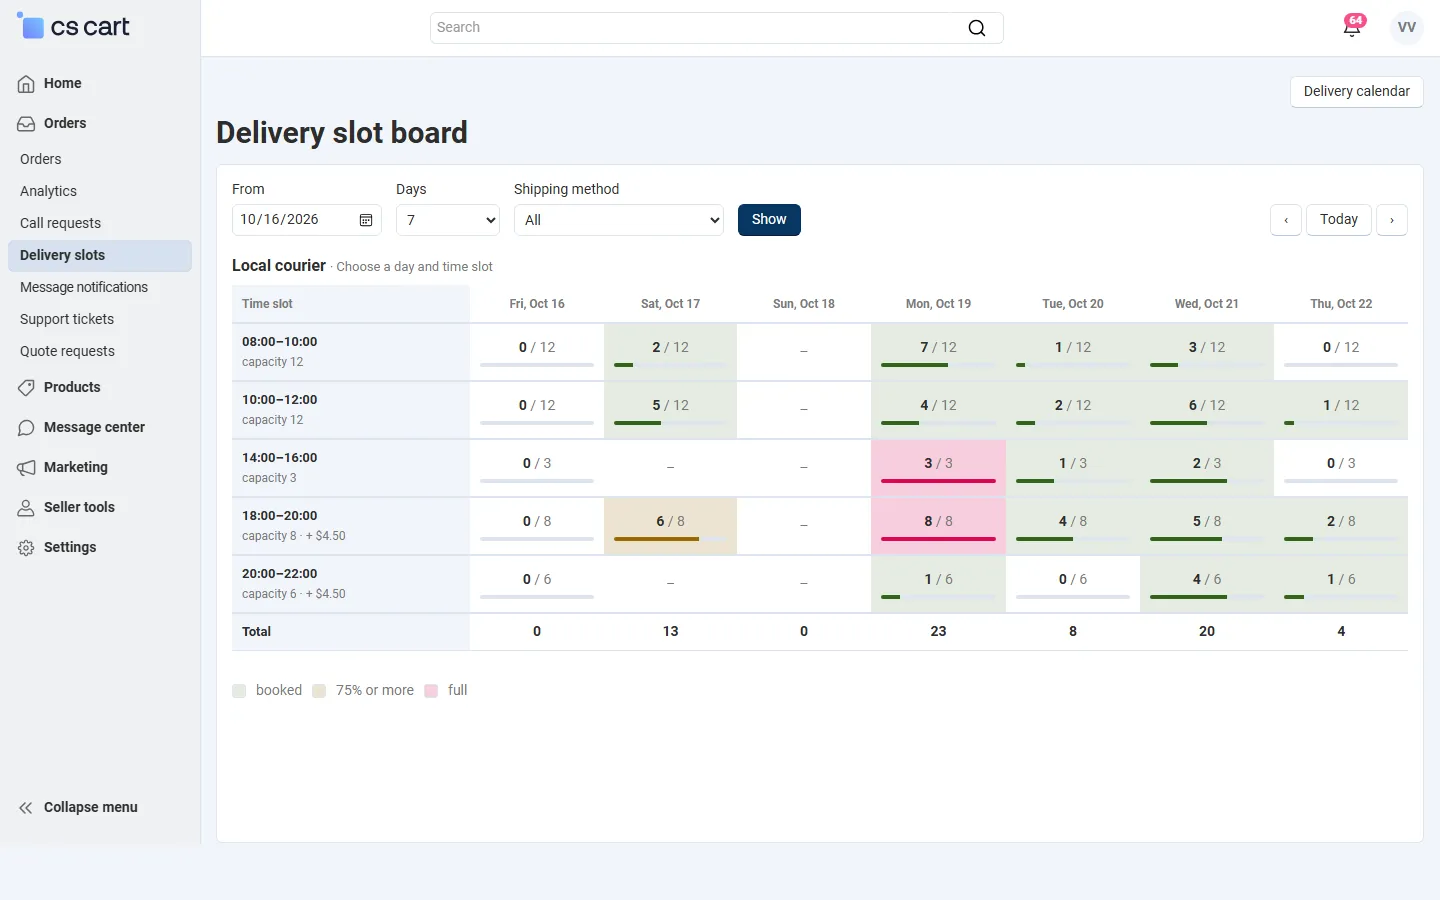The width and height of the screenshot is (1440, 900).
Task: Open the Message center section
Action: tap(100, 427)
